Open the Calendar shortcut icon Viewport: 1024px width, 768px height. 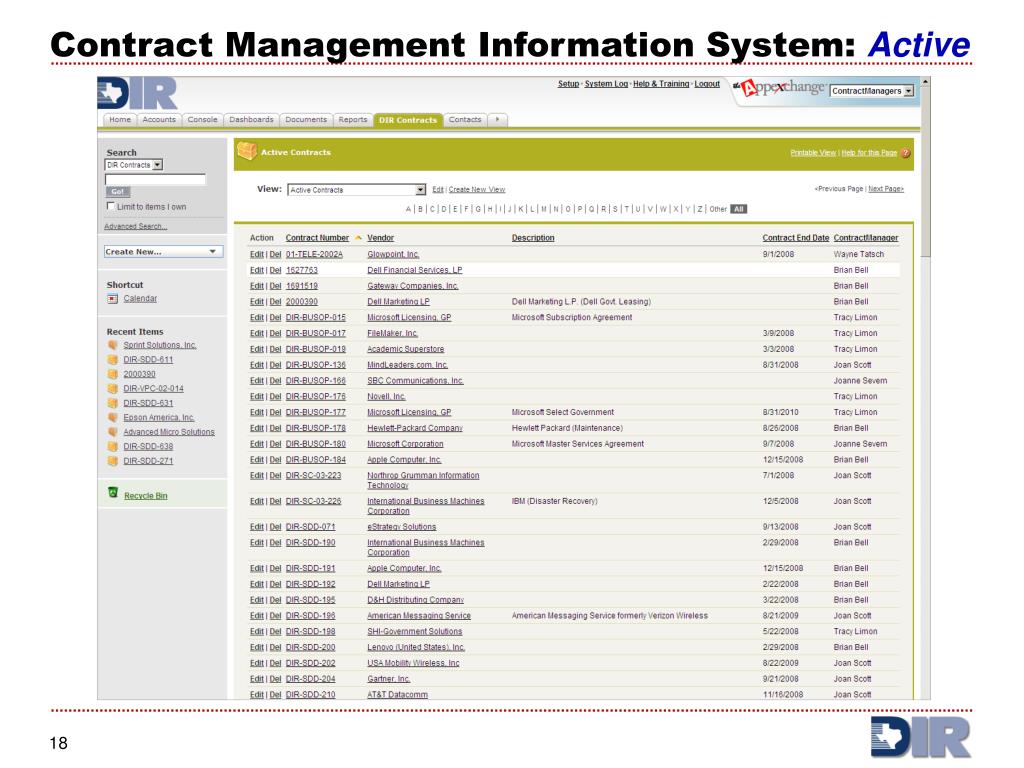click(112, 298)
